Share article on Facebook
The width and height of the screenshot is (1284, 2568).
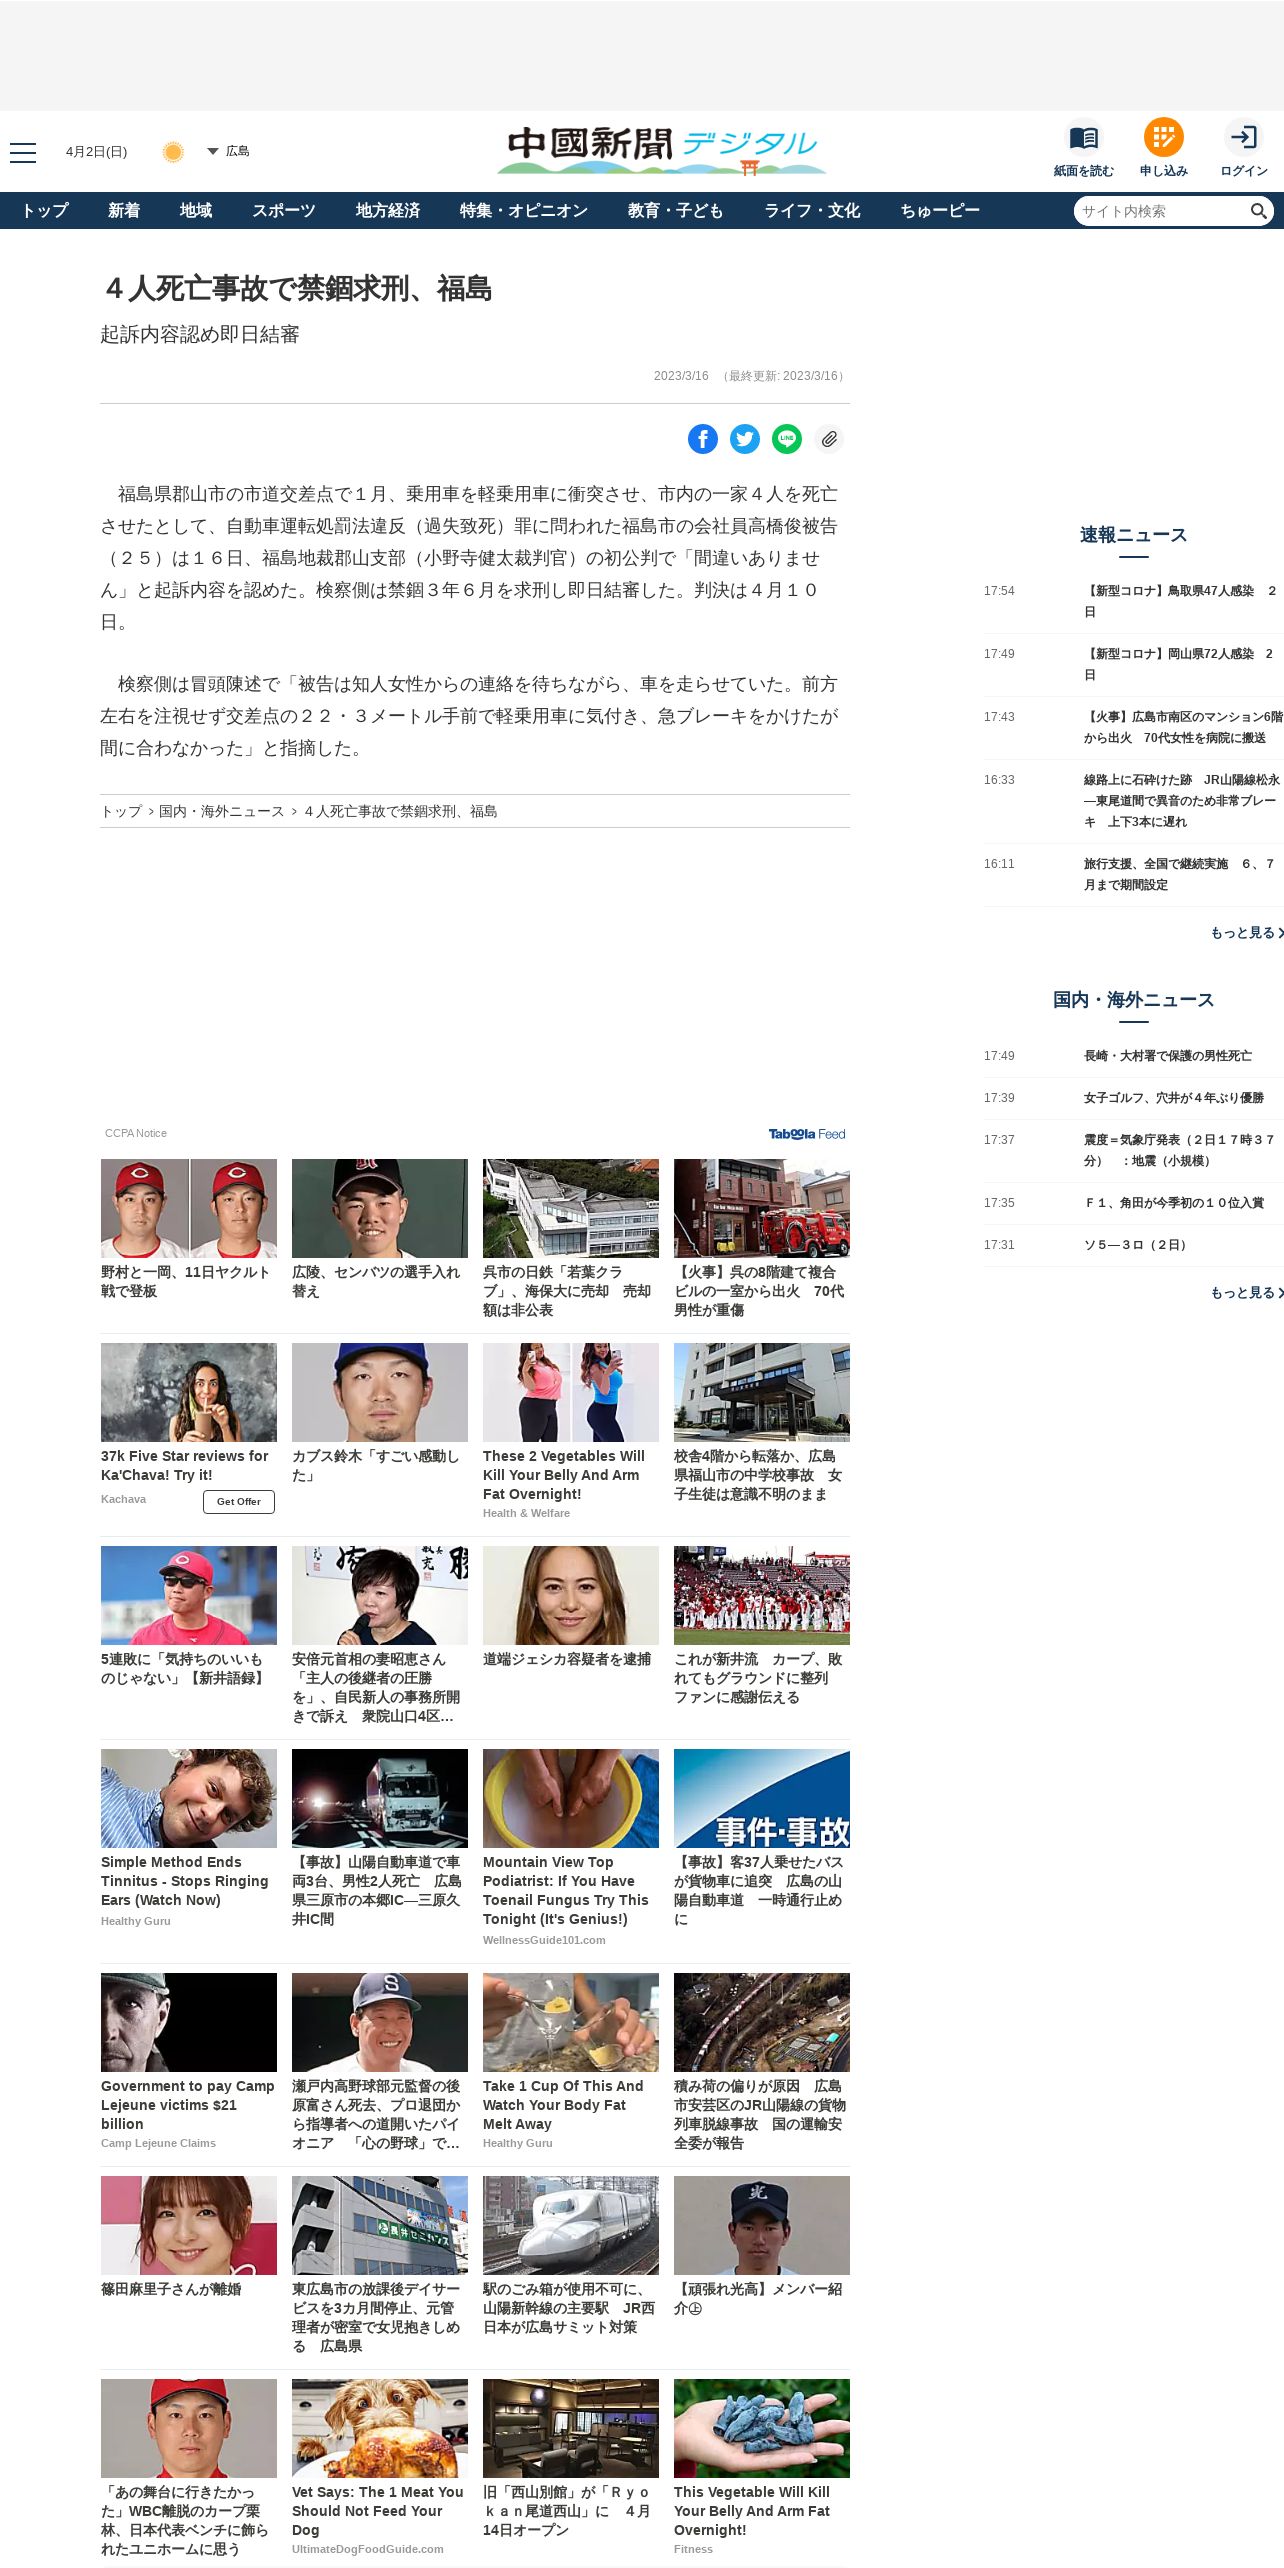pyautogui.click(x=703, y=439)
